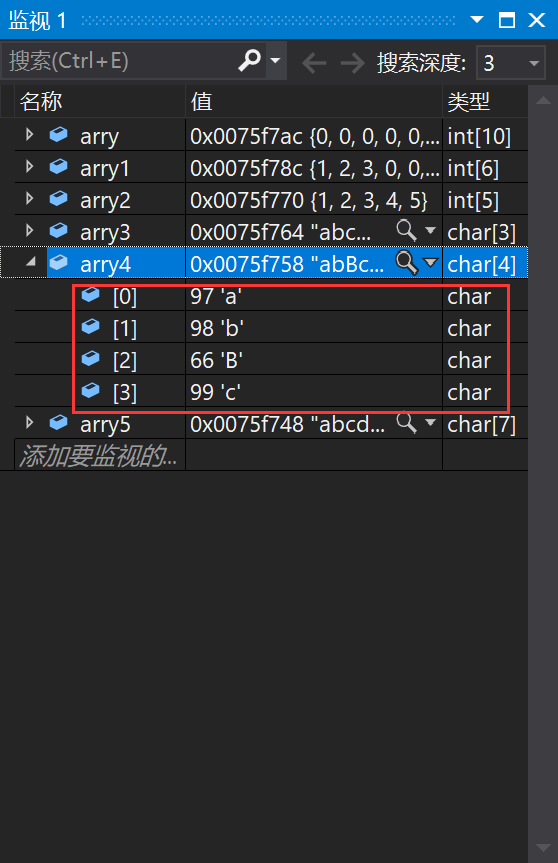The width and height of the screenshot is (558, 863).
Task: Click the forward navigation arrow
Action: (x=352, y=63)
